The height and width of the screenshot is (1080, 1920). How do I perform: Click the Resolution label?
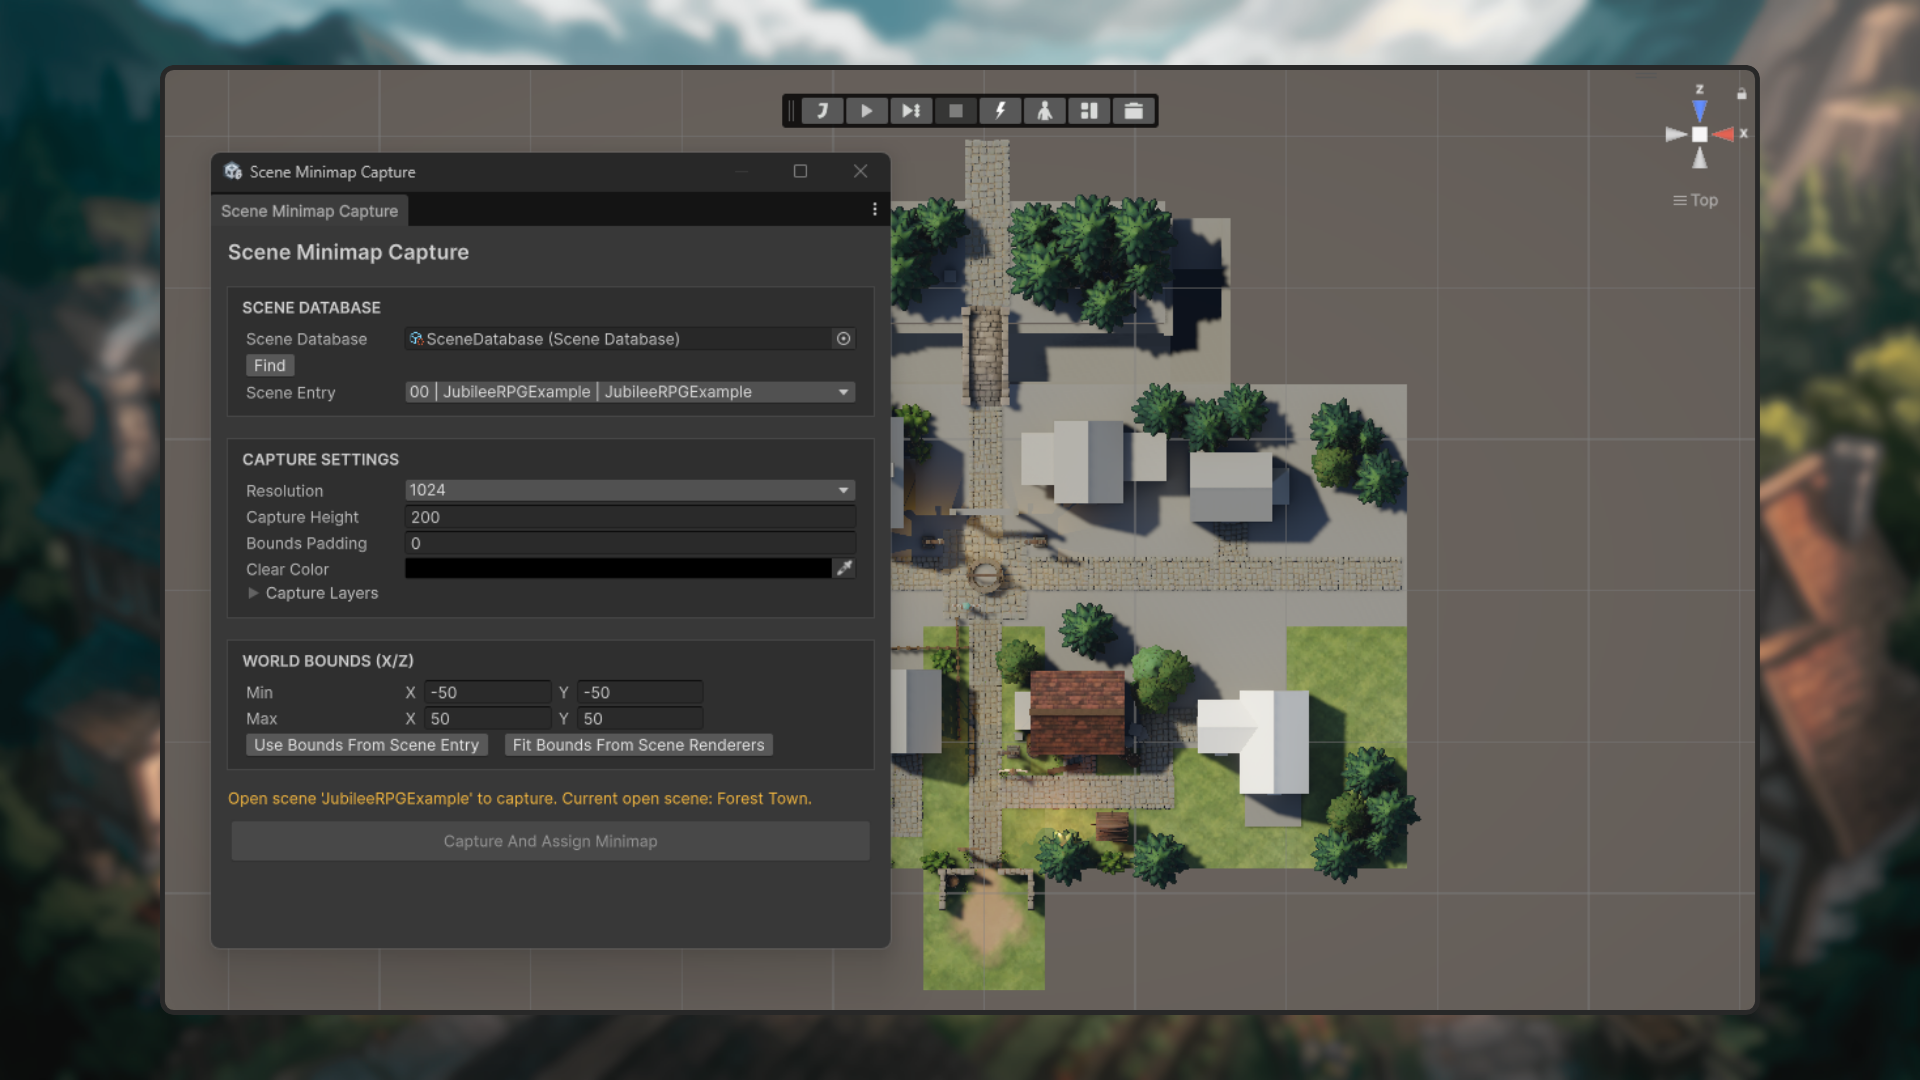(x=285, y=491)
